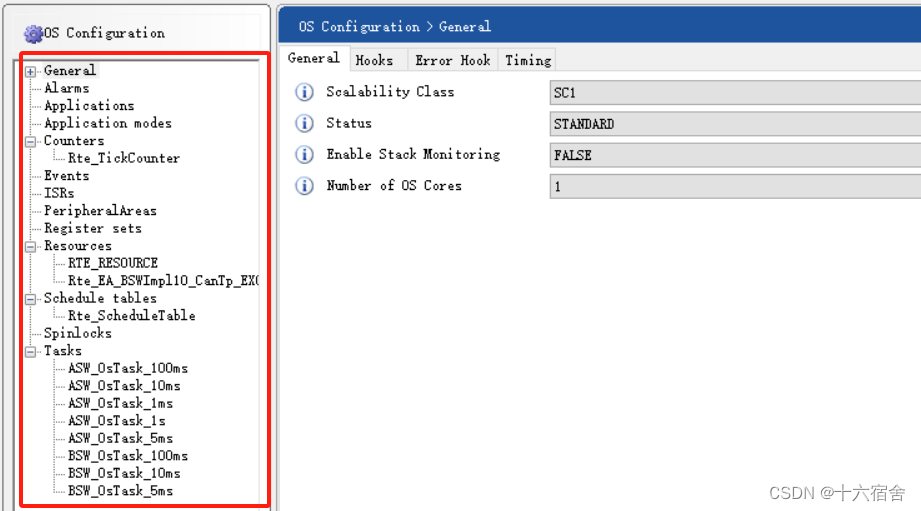This screenshot has width=921, height=511.
Task: Click the Number of OS Cores label
Action: click(394, 186)
